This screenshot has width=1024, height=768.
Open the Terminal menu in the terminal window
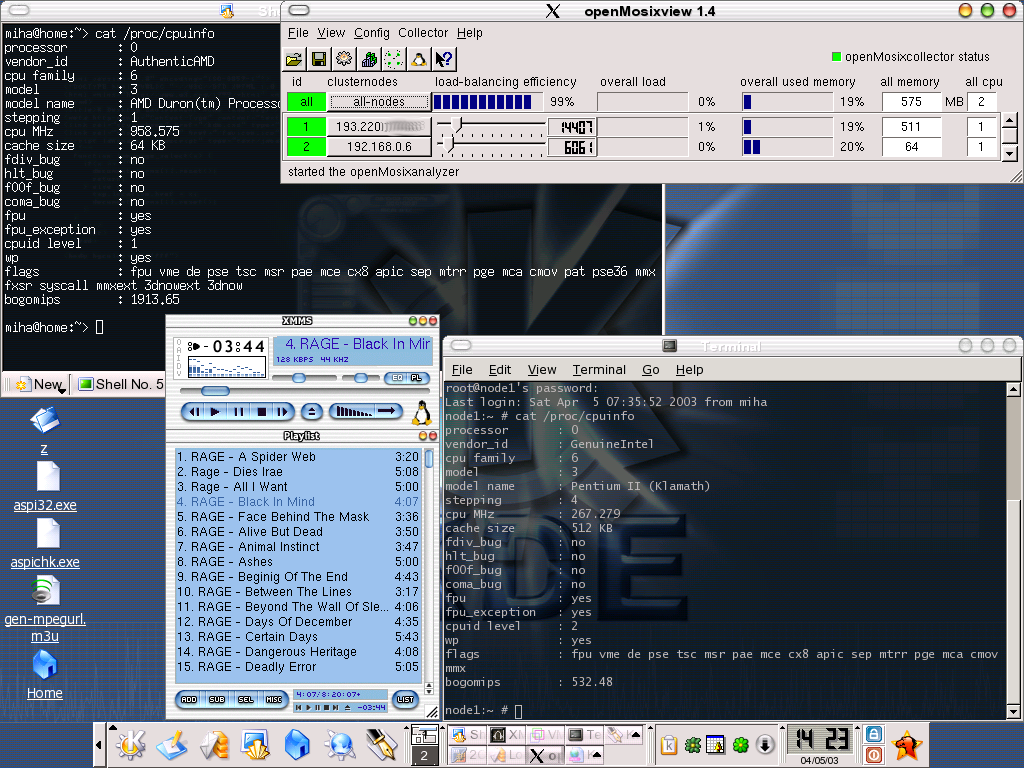[x=599, y=369]
